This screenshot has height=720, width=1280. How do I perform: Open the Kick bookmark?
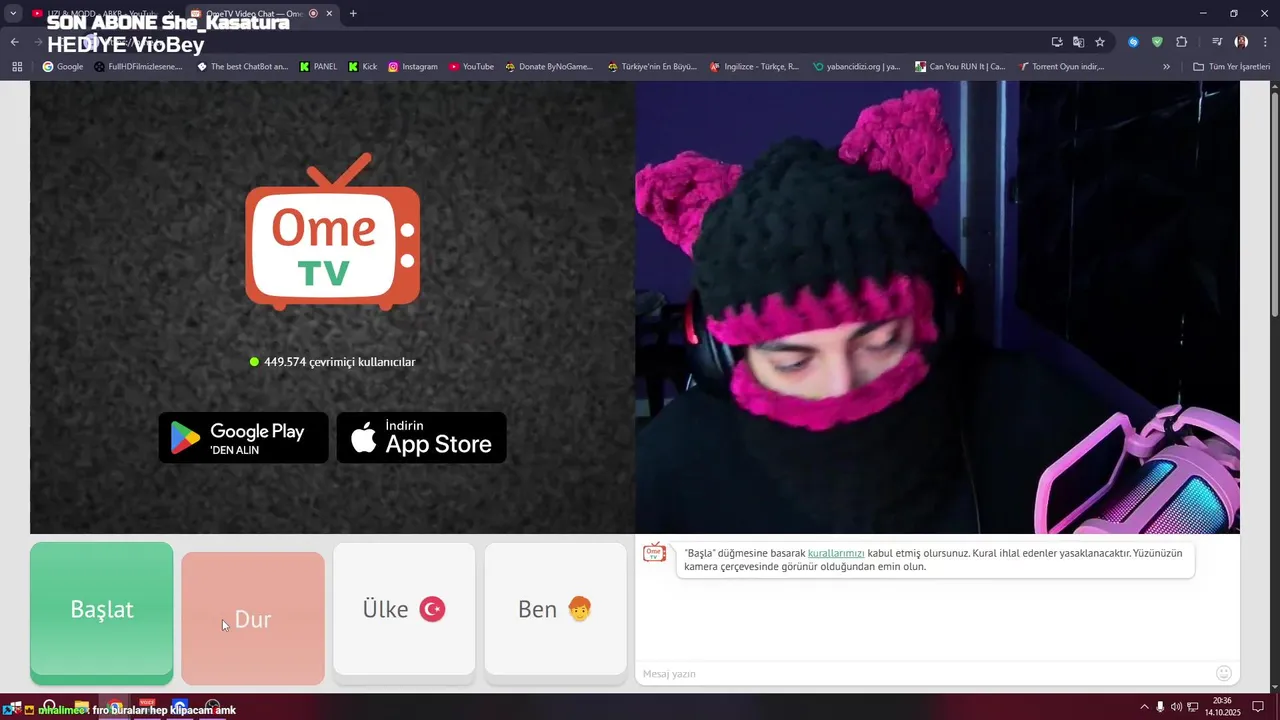click(x=362, y=67)
